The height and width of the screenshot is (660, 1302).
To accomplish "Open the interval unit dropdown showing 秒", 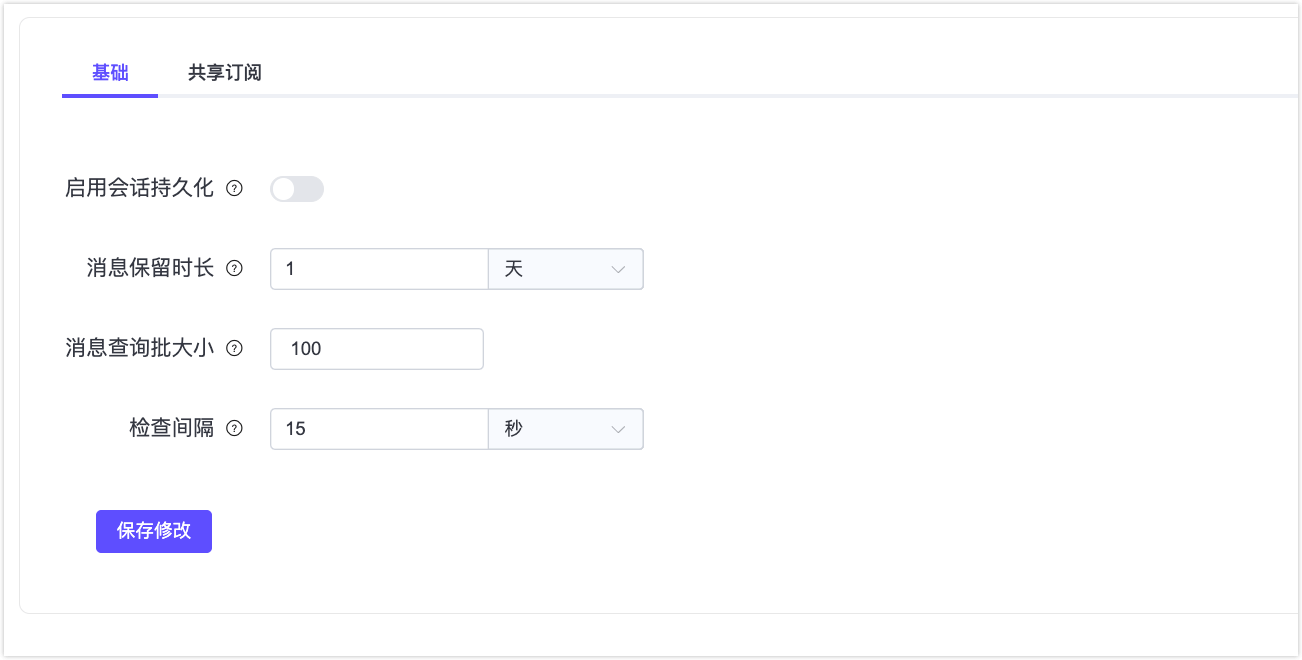I will click(565, 428).
